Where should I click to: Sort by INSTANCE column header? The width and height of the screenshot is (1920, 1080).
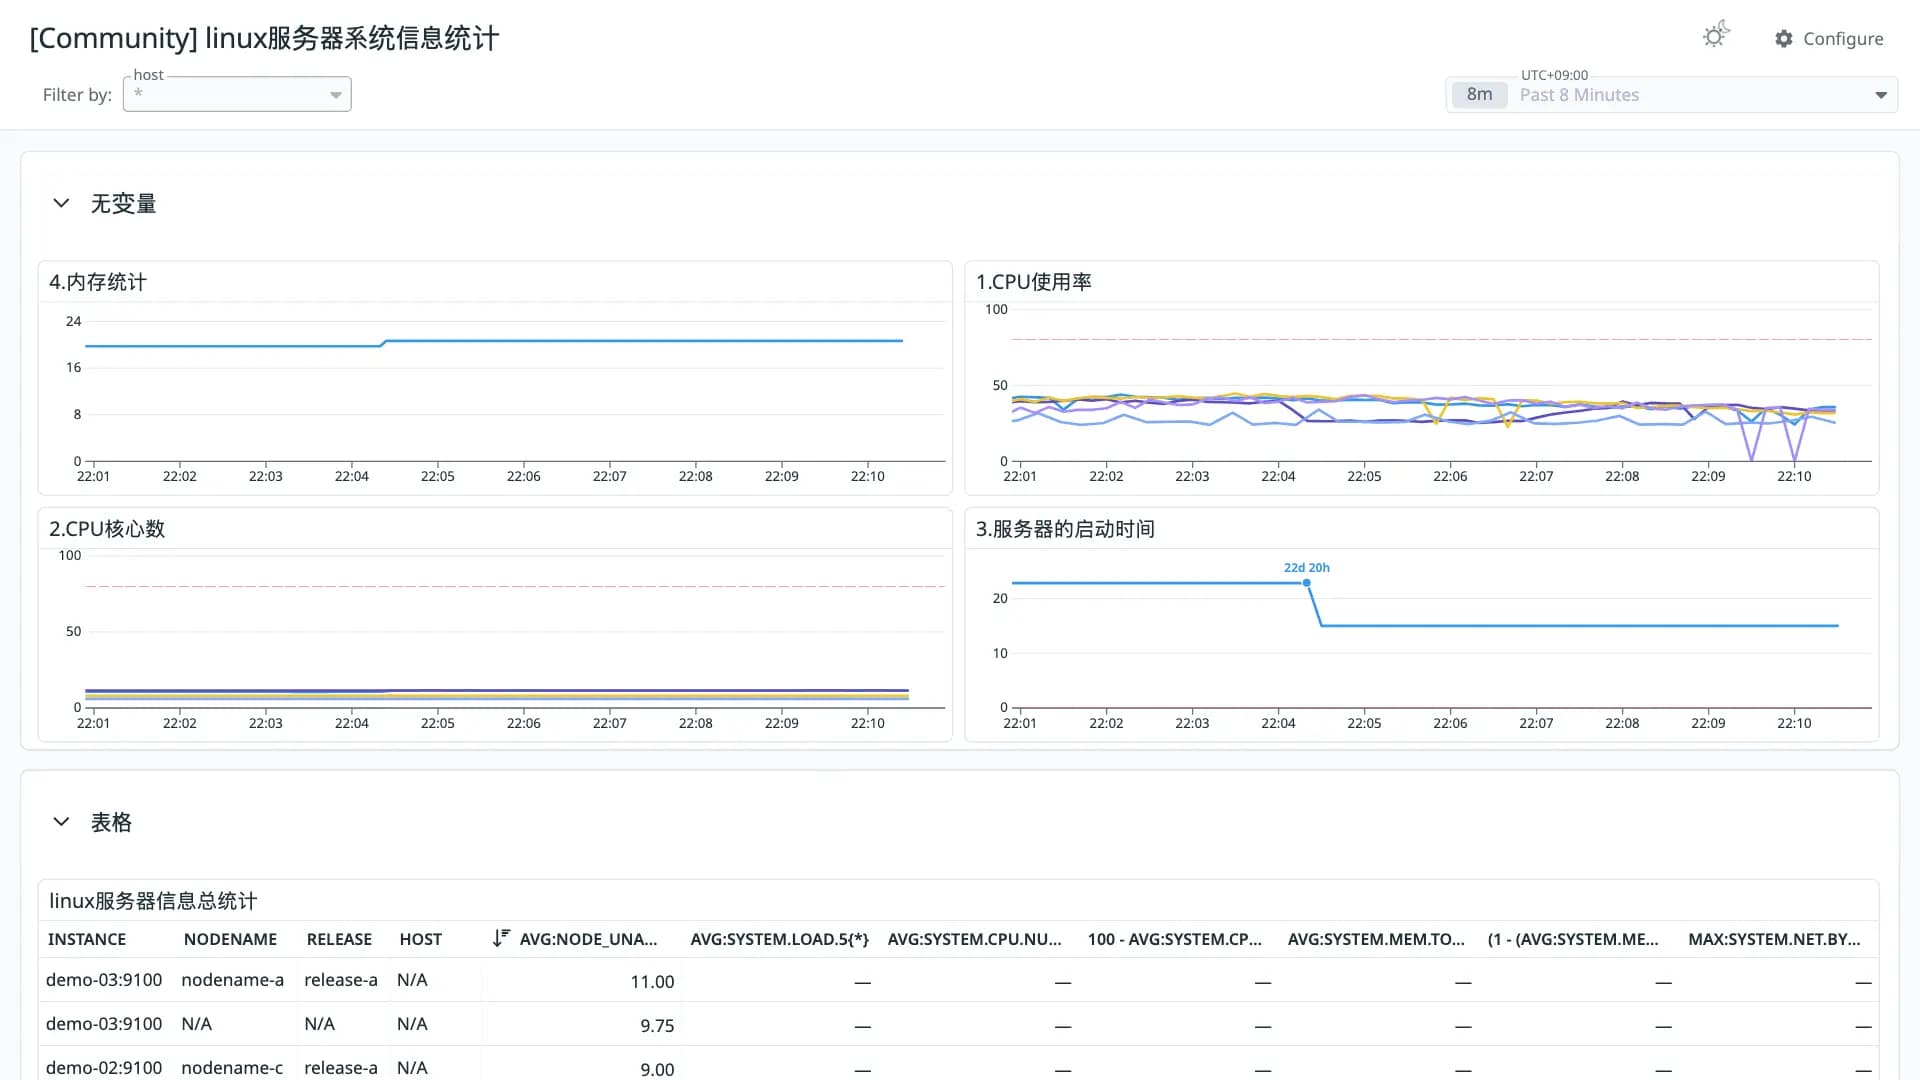(87, 940)
